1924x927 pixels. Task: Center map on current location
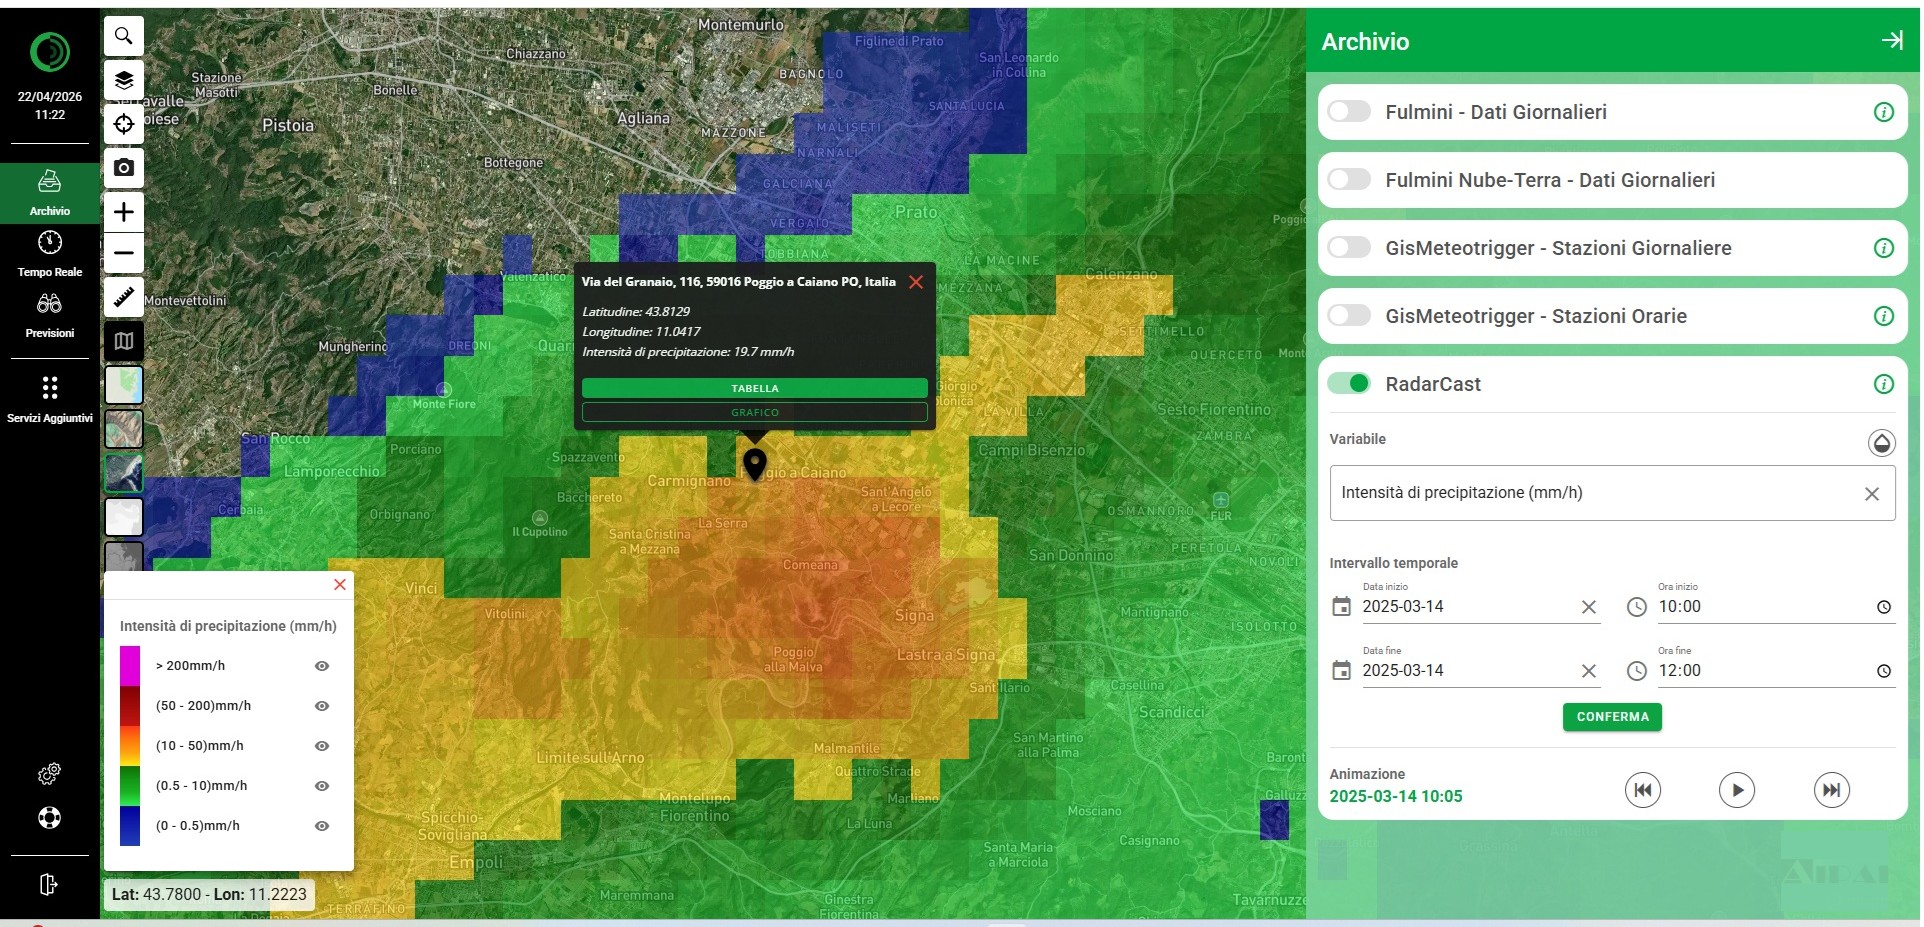pyautogui.click(x=124, y=124)
